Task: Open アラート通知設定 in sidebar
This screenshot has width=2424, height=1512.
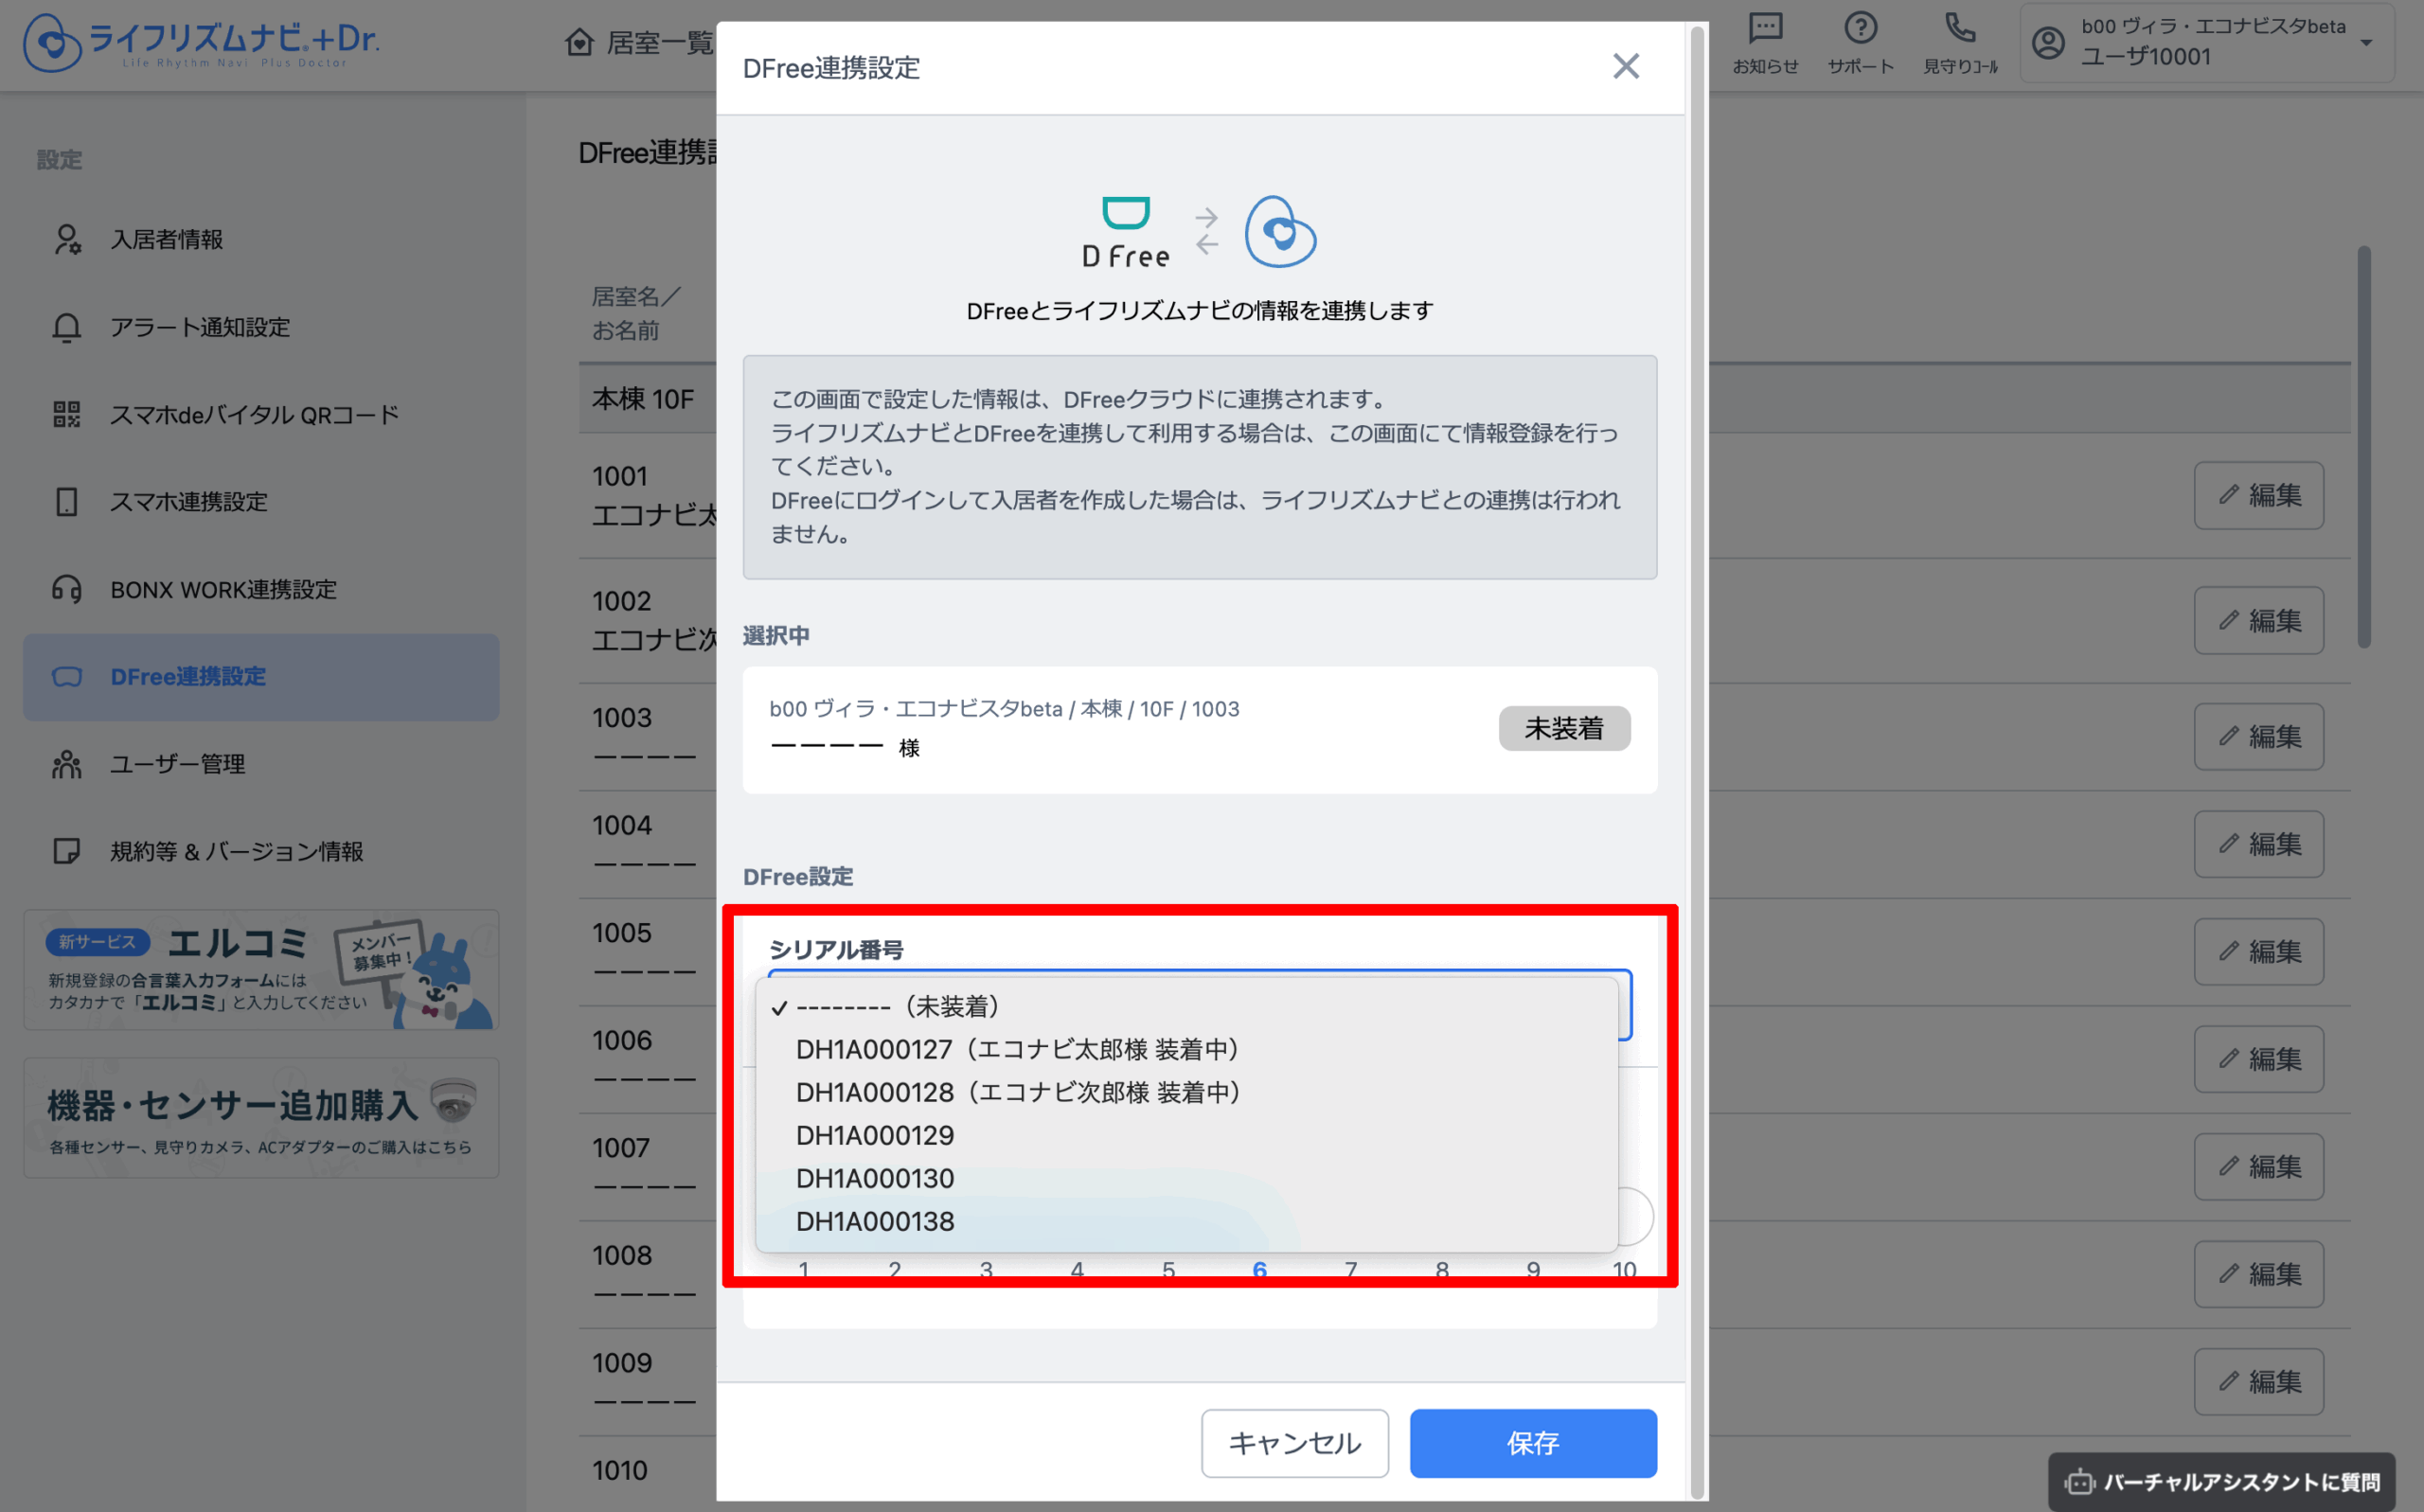Action: click(x=261, y=327)
